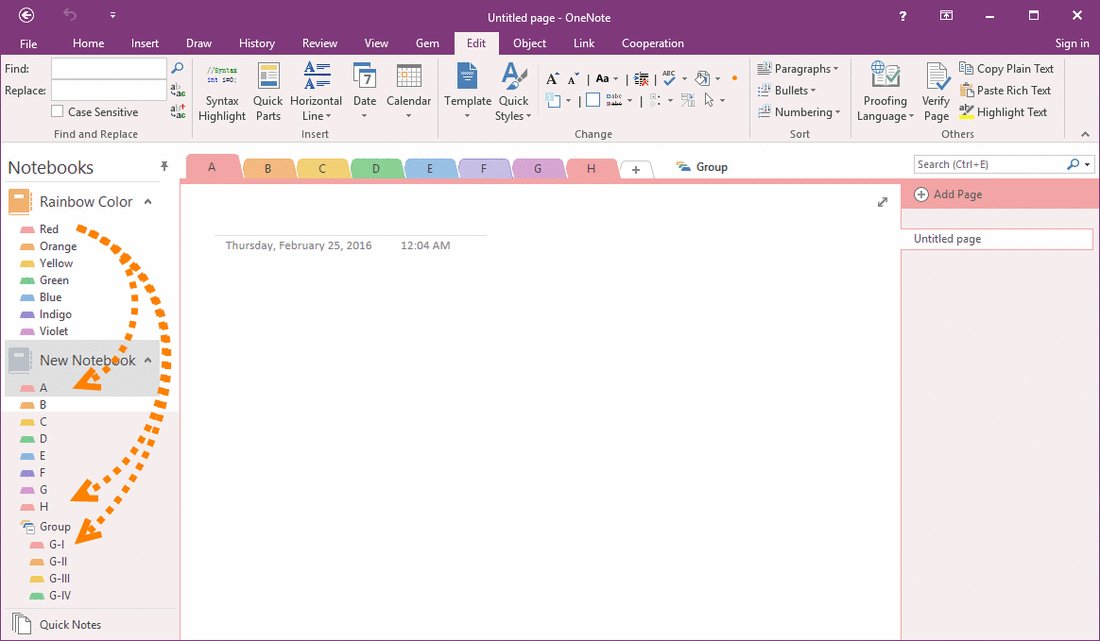
Task: Click the replace all icon below Replace field
Action: tap(177, 111)
